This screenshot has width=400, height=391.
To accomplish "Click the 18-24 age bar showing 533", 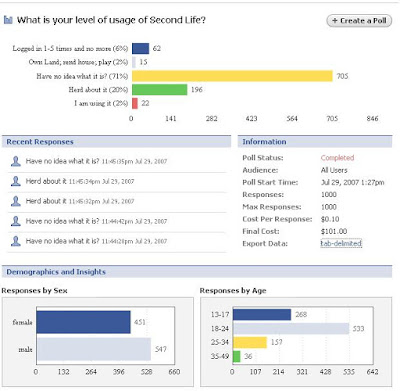I will (291, 329).
